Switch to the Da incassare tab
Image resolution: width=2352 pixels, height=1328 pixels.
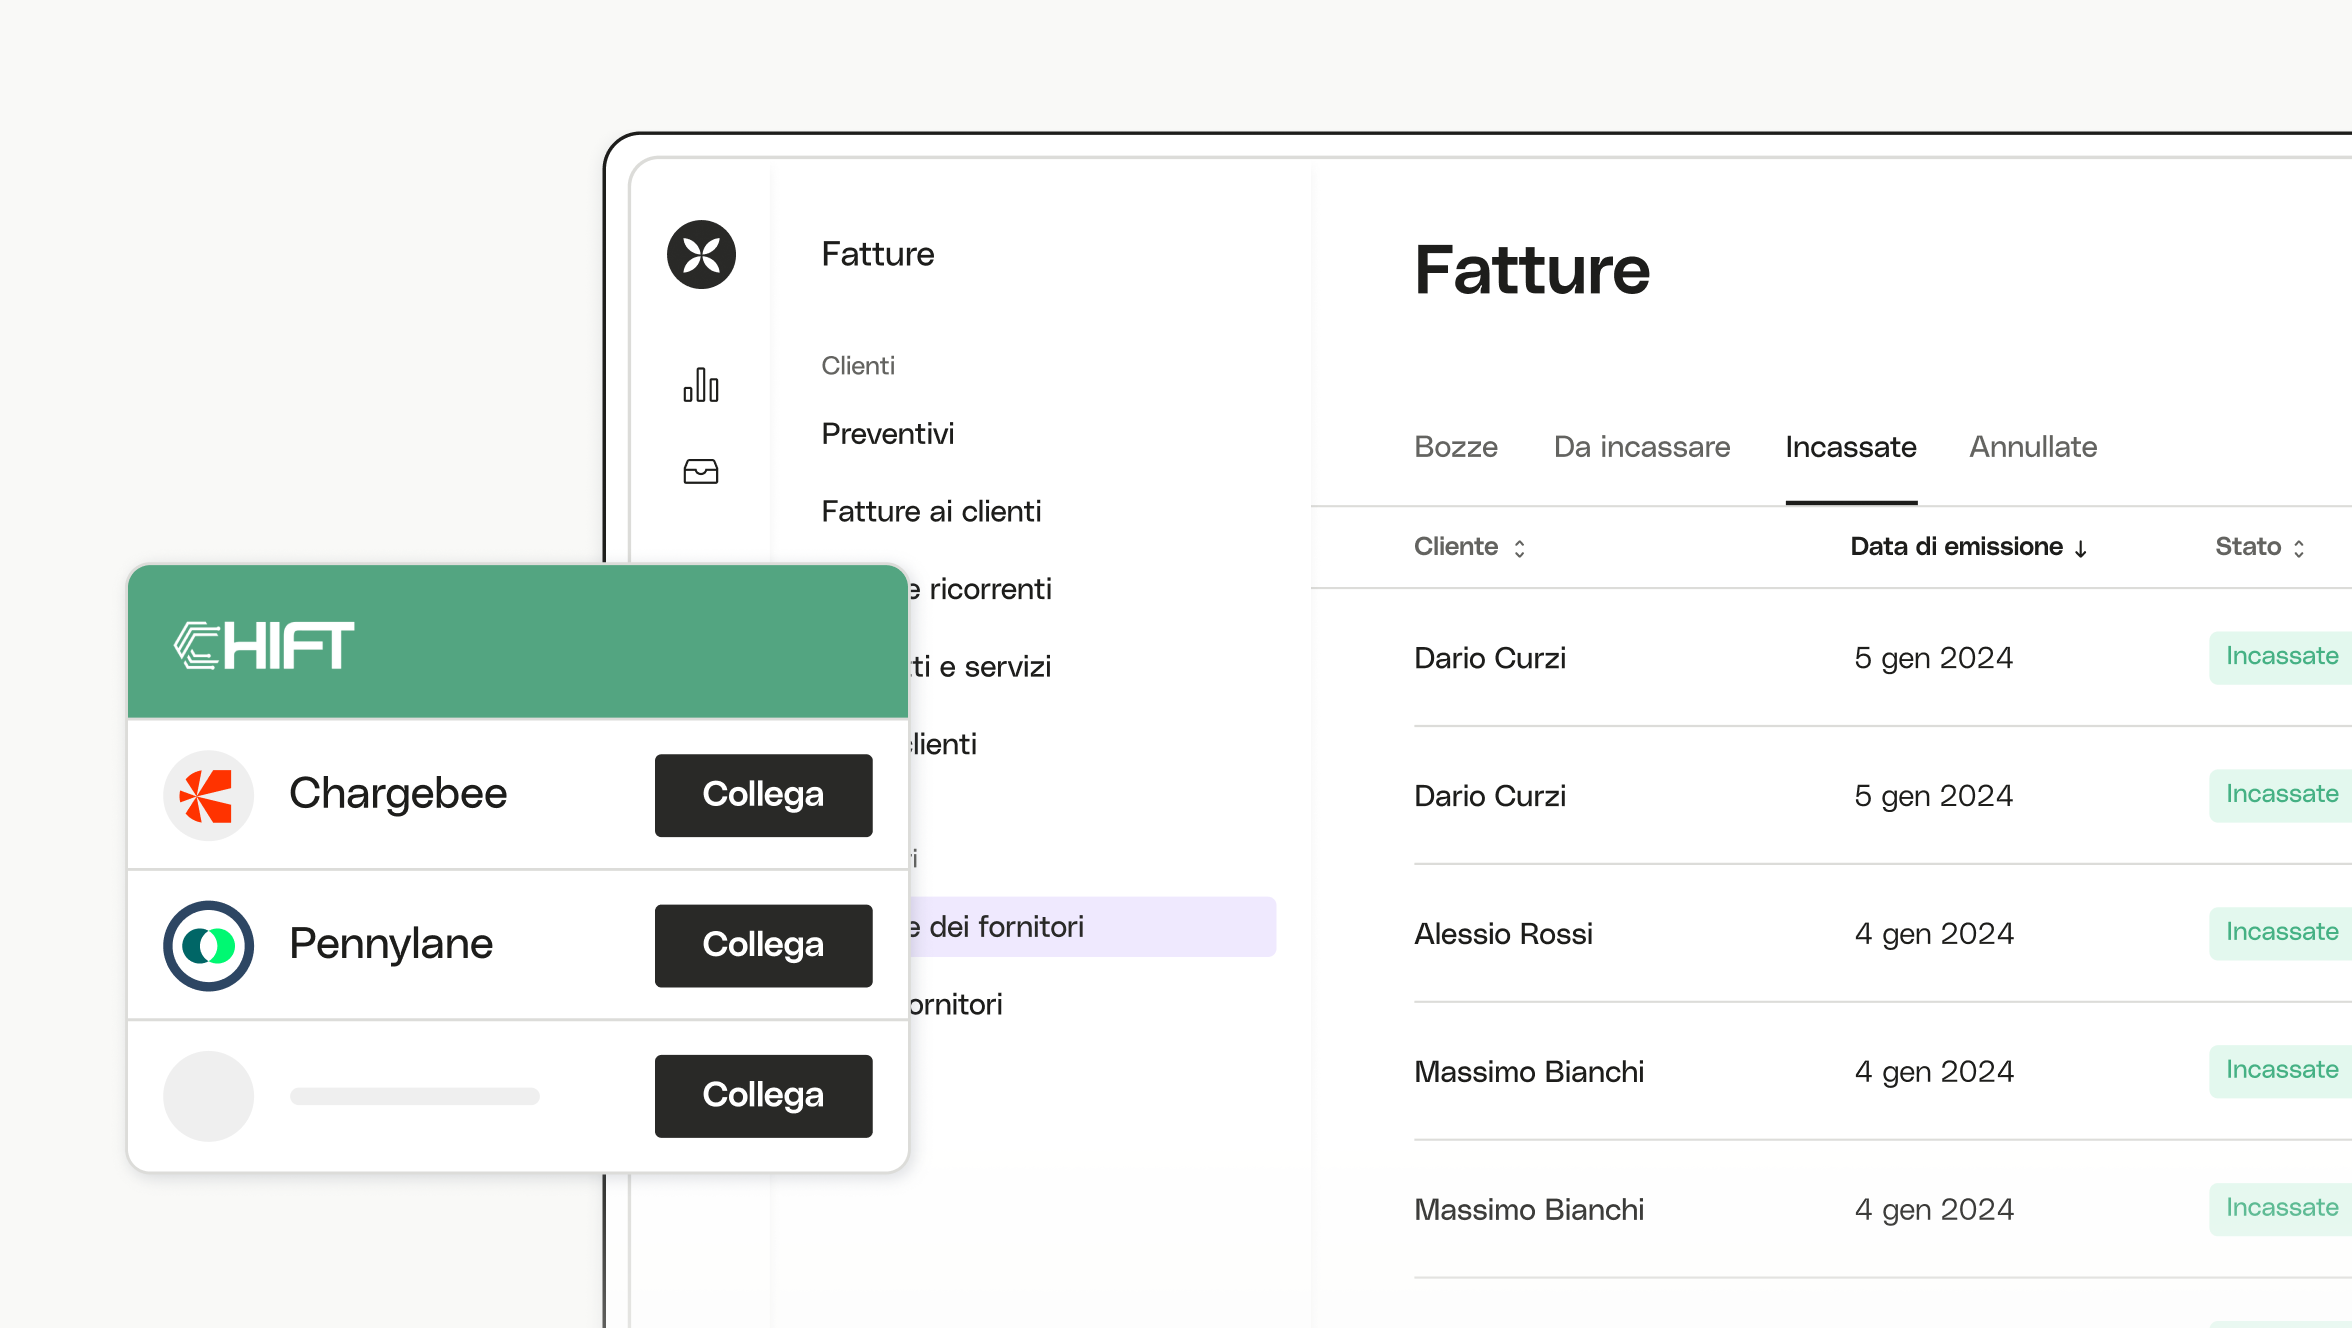pyautogui.click(x=1642, y=447)
